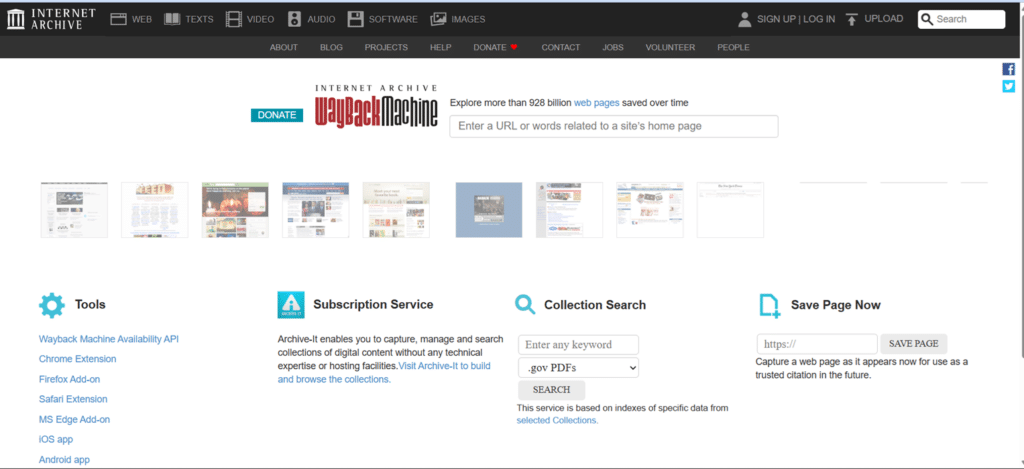Share page via Facebook icon
This screenshot has width=1024, height=469.
pos(1009,69)
